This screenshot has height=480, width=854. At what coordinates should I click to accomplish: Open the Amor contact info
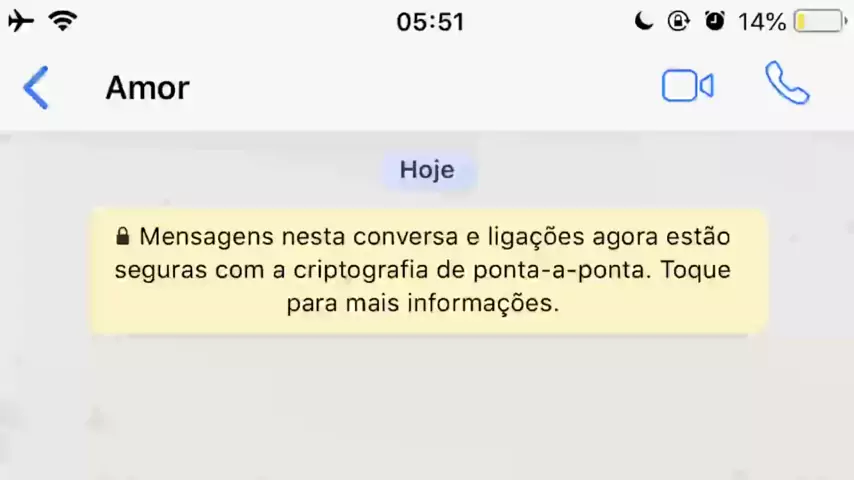click(148, 88)
